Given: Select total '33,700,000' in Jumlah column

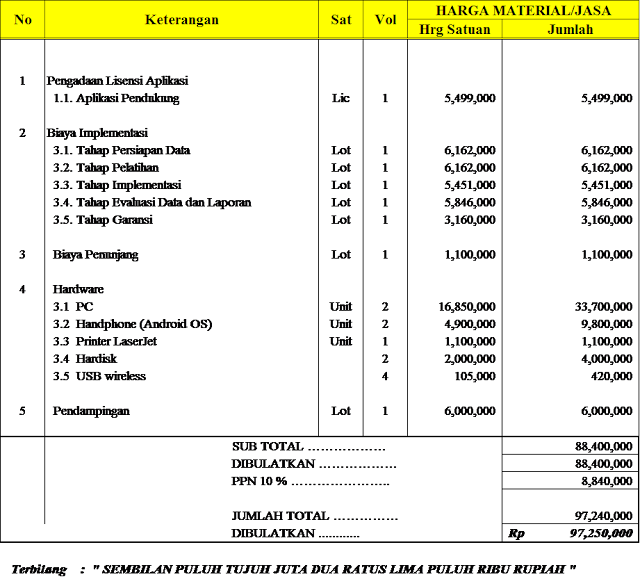Looking at the screenshot, I should [x=604, y=307].
